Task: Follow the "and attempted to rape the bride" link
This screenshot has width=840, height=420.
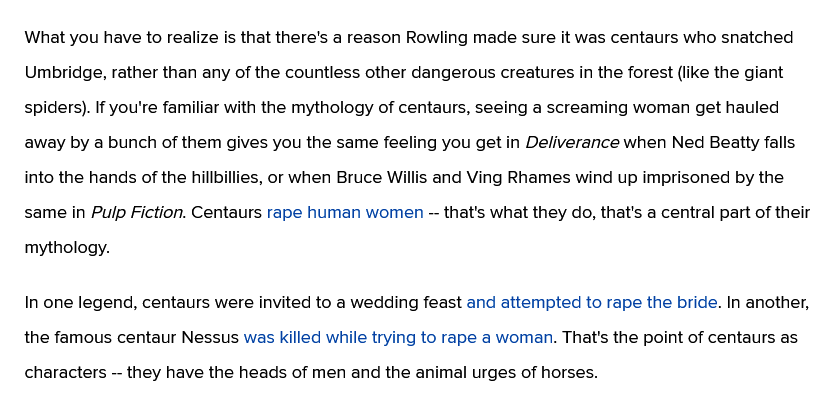Action: tap(592, 303)
